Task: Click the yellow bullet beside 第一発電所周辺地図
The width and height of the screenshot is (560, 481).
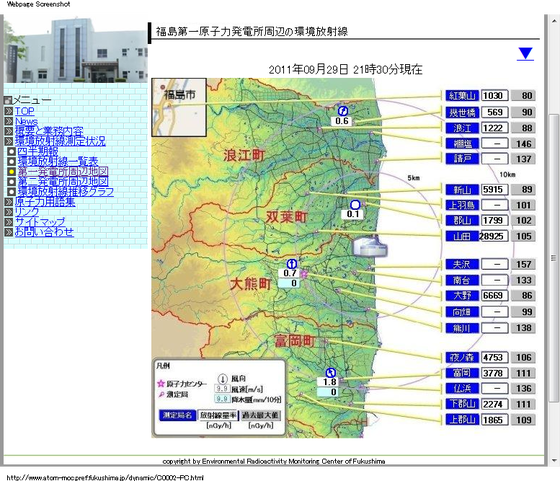Action: tap(11, 171)
